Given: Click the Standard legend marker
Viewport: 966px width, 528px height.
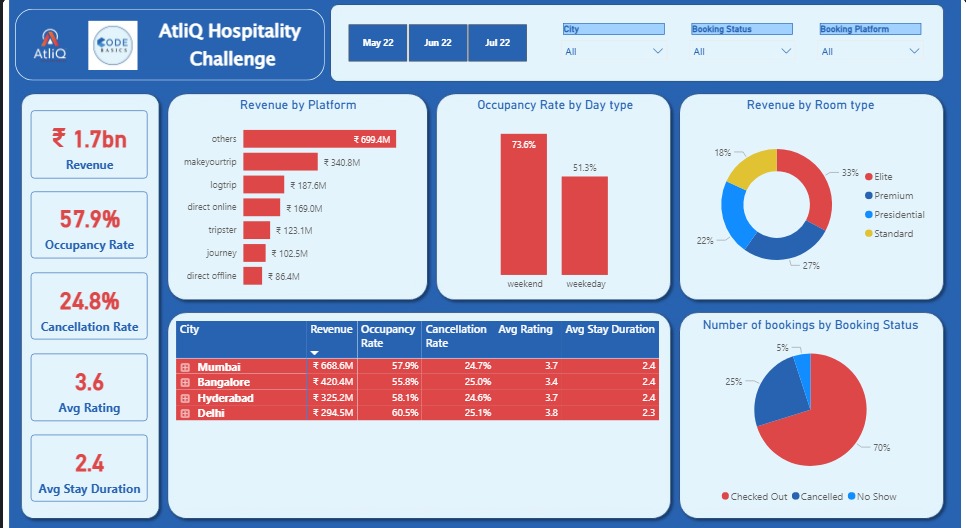Looking at the screenshot, I should click(x=870, y=234).
